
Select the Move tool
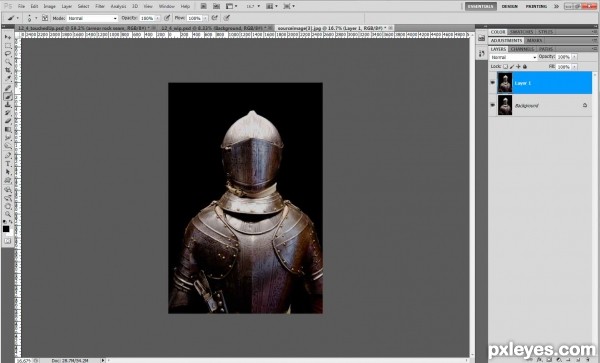(8, 37)
